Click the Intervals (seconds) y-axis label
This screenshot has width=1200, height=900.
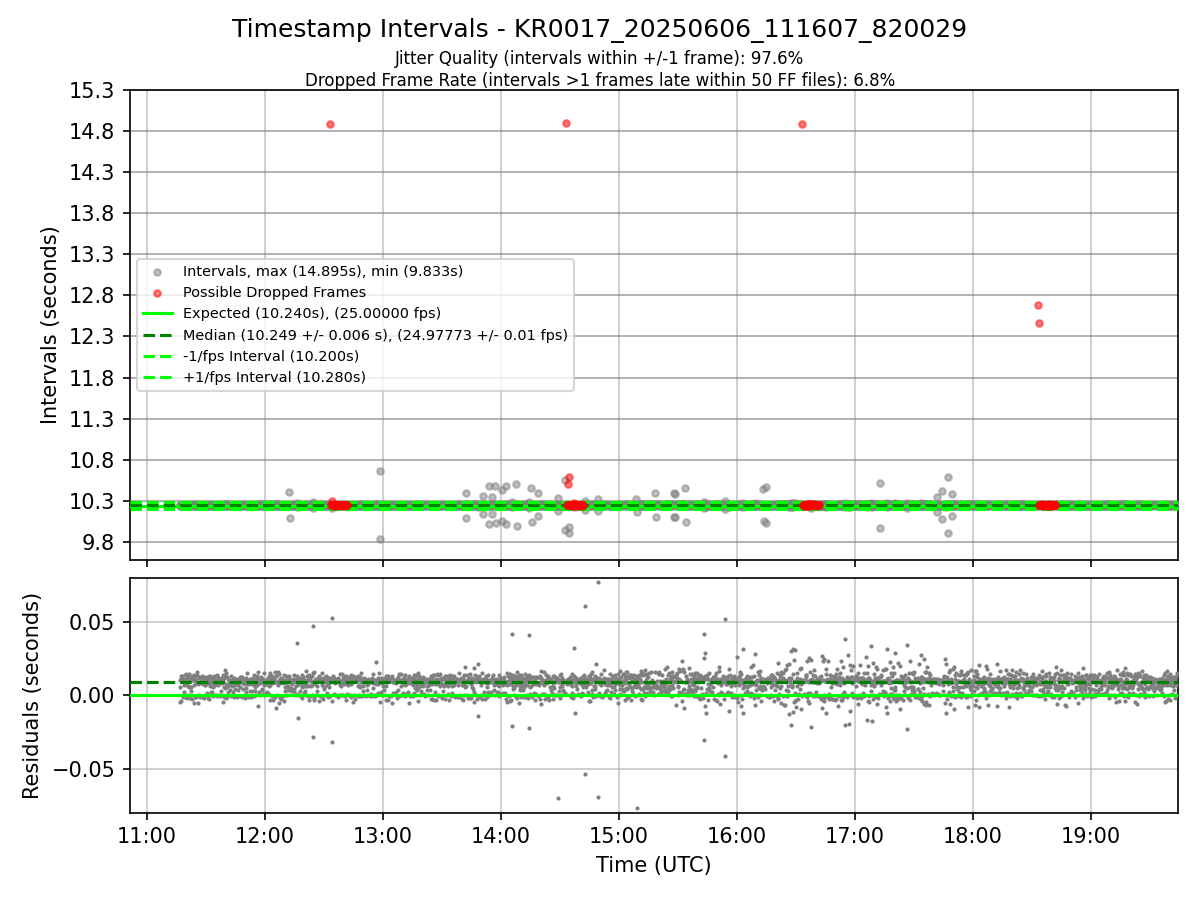pyautogui.click(x=50, y=325)
